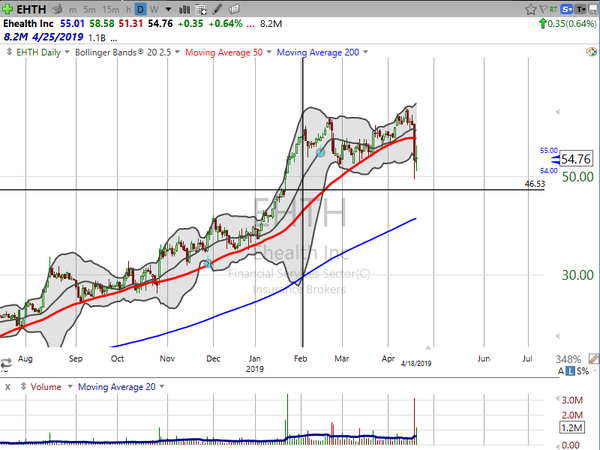
Task: Click the small triangle marker left of the Jun label
Action: click(428, 347)
